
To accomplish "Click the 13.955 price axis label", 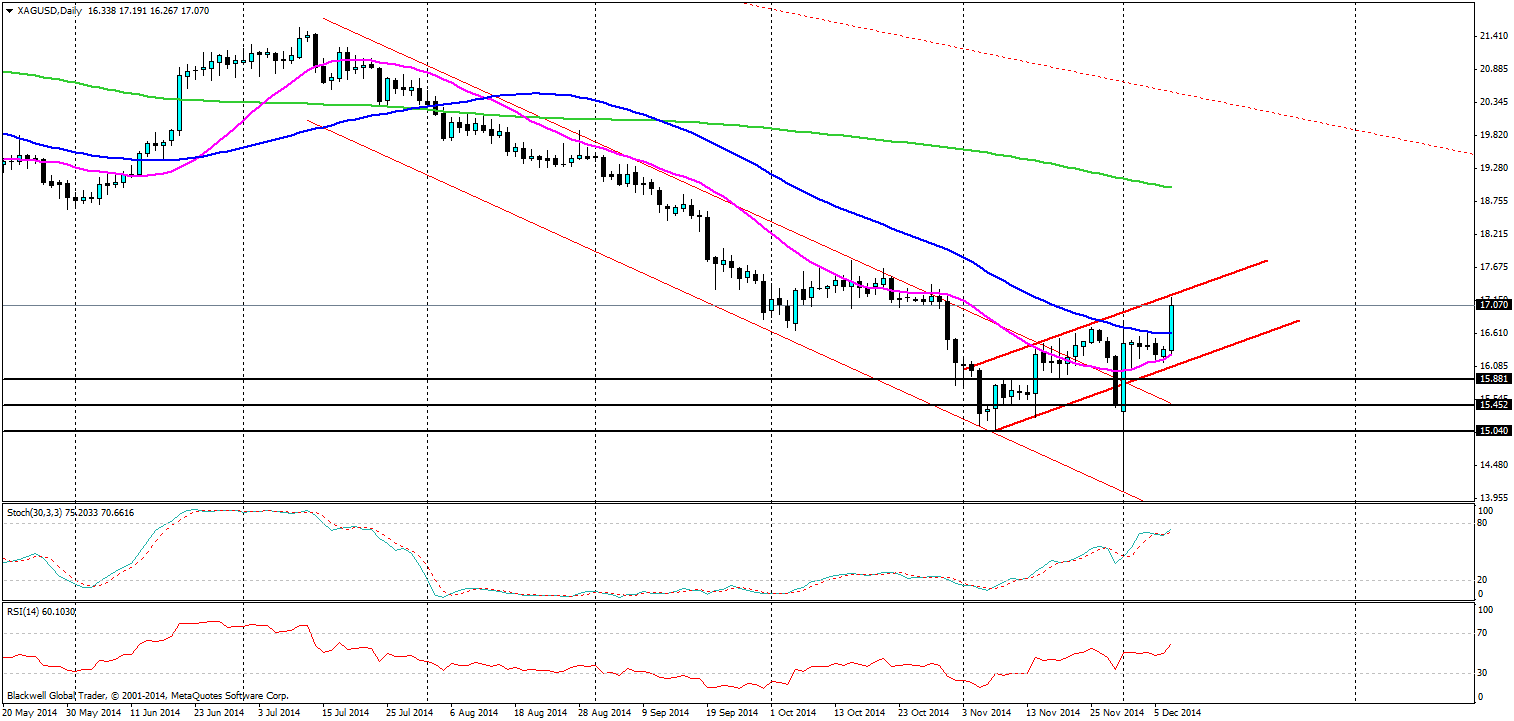I will (x=1494, y=498).
